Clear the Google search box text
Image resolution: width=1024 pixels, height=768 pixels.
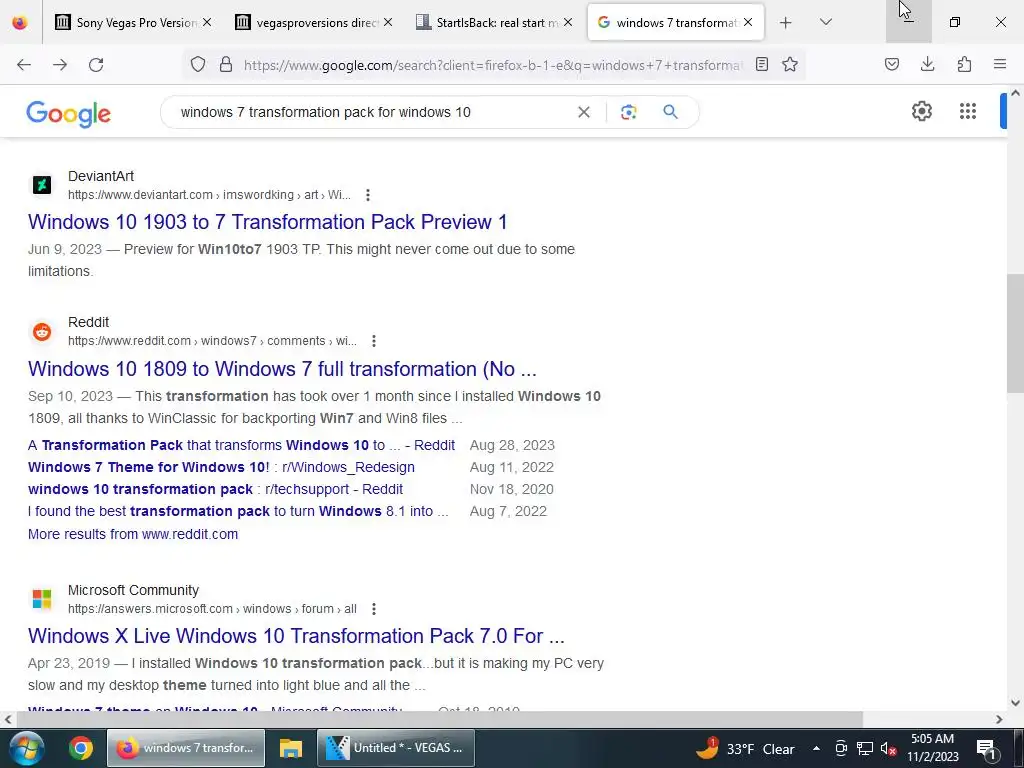point(584,112)
